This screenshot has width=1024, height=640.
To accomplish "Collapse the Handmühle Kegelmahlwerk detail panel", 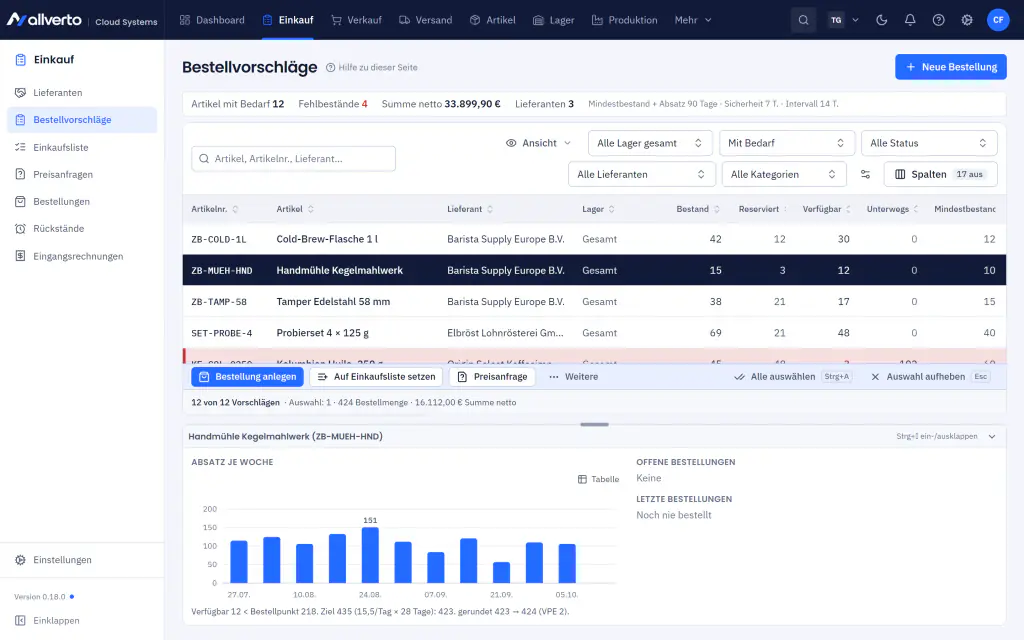I will [992, 436].
